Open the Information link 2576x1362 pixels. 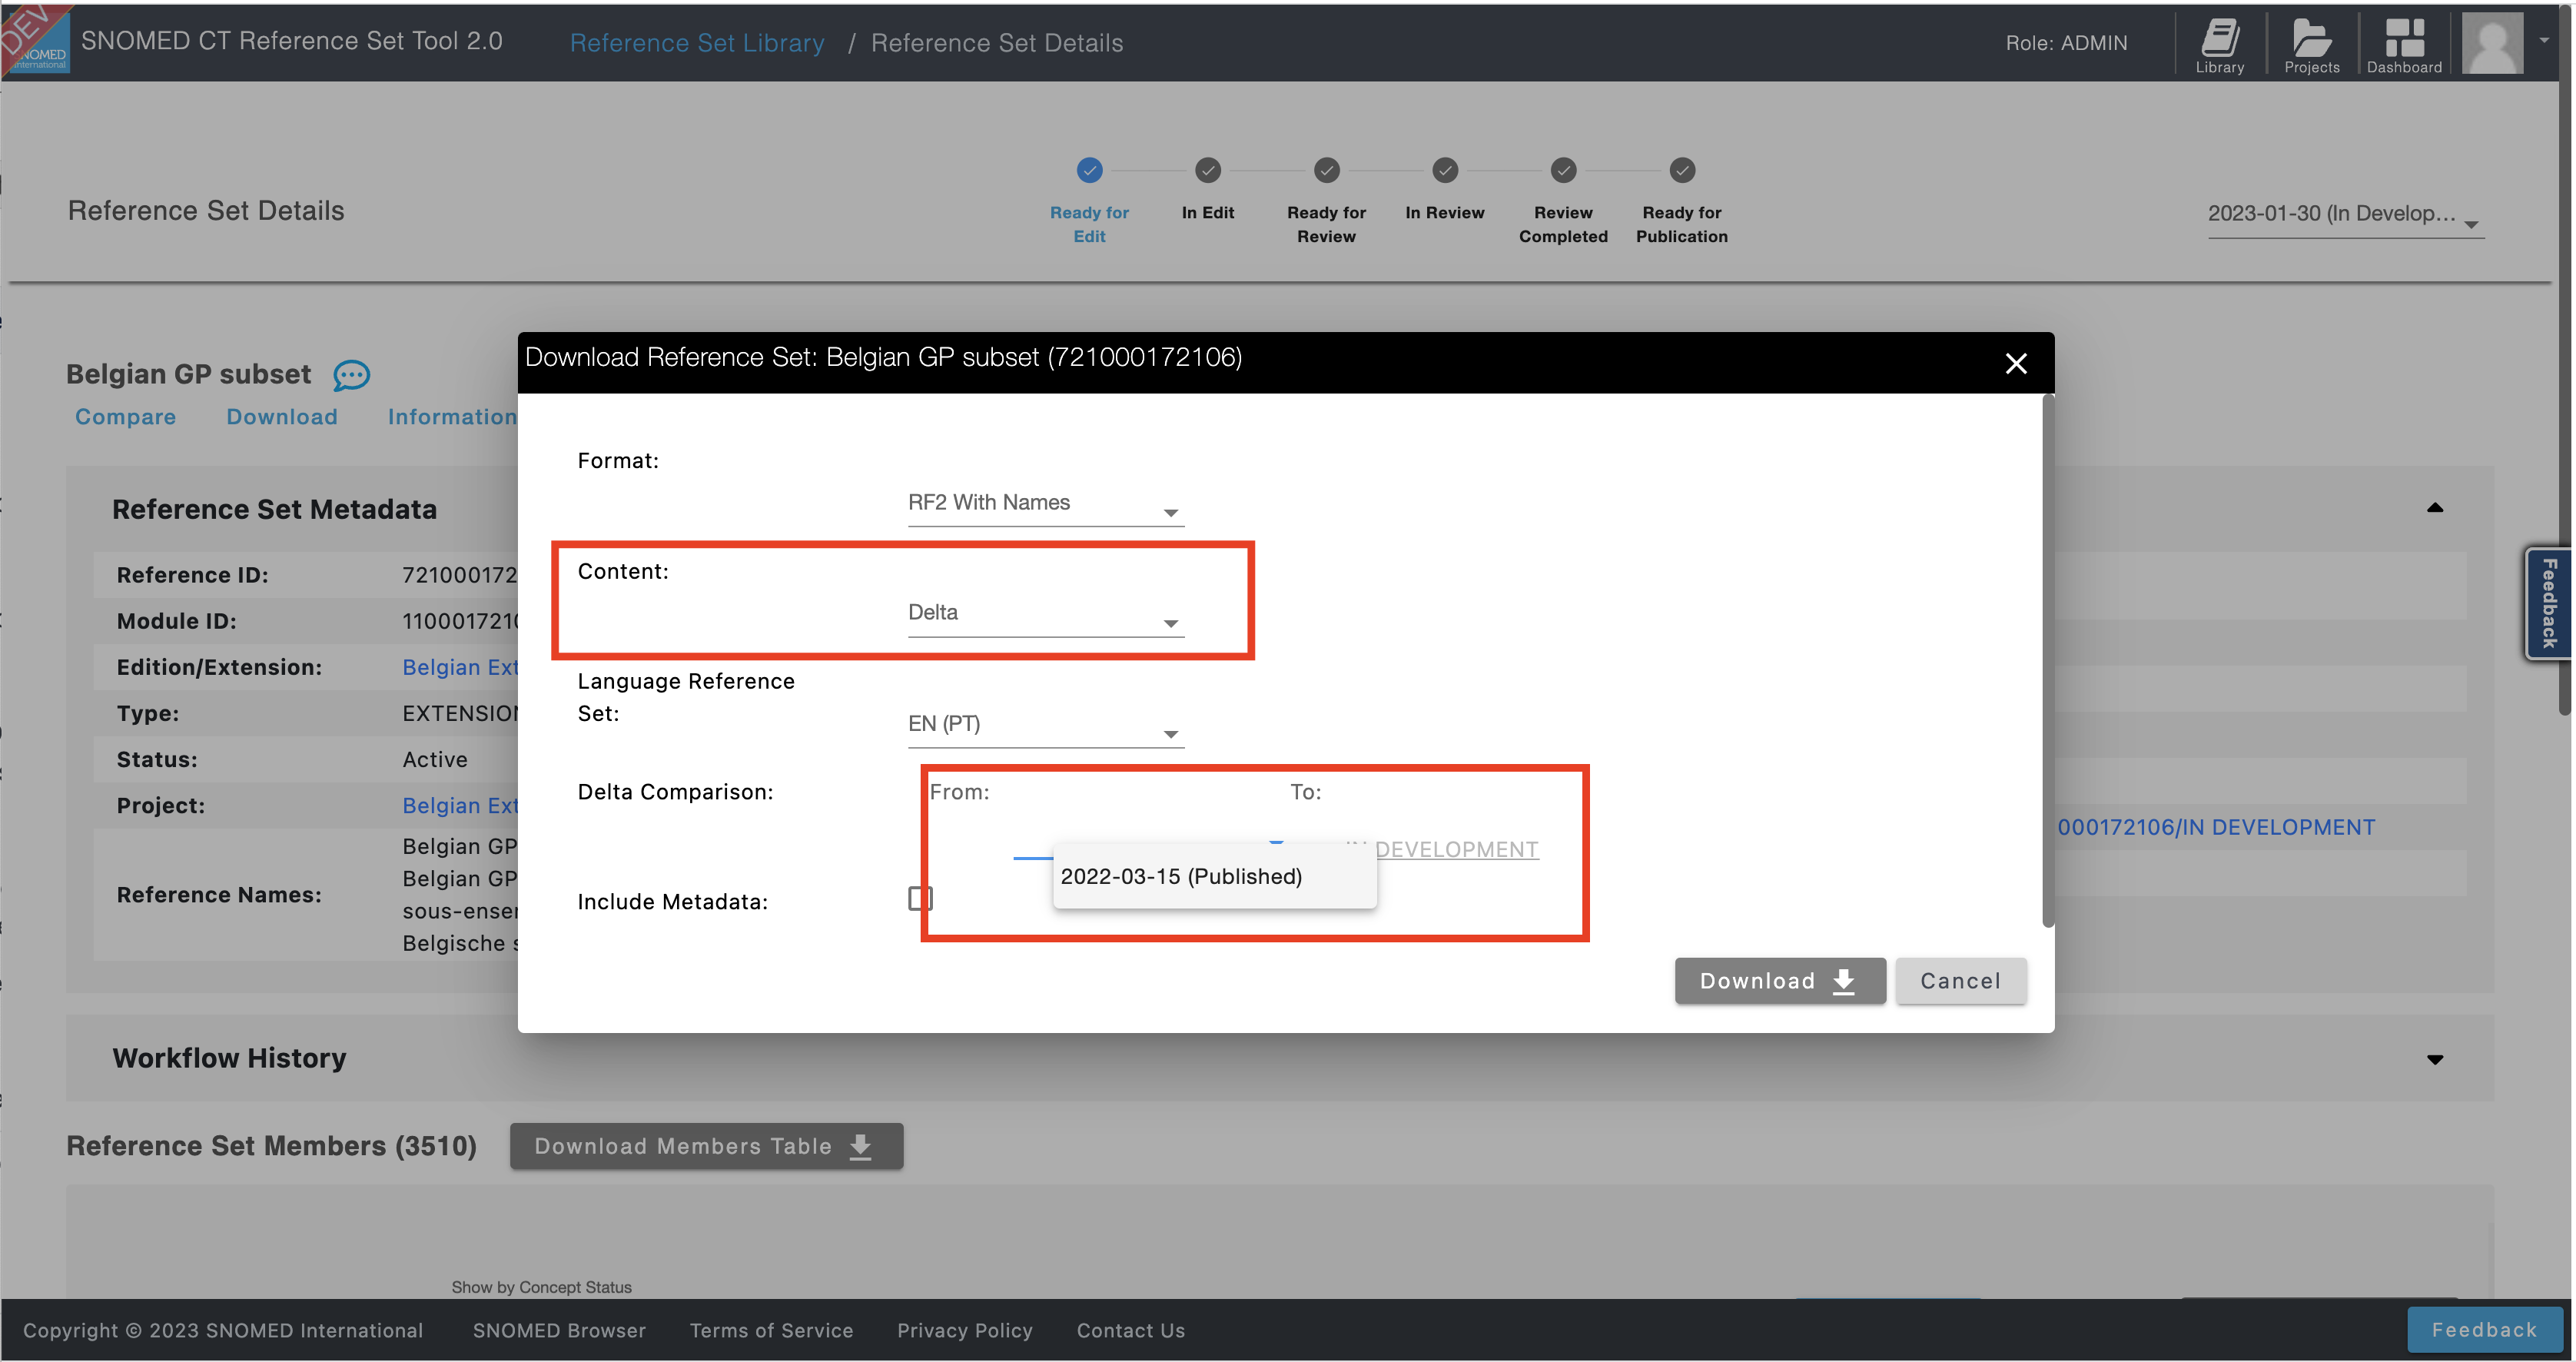452,417
